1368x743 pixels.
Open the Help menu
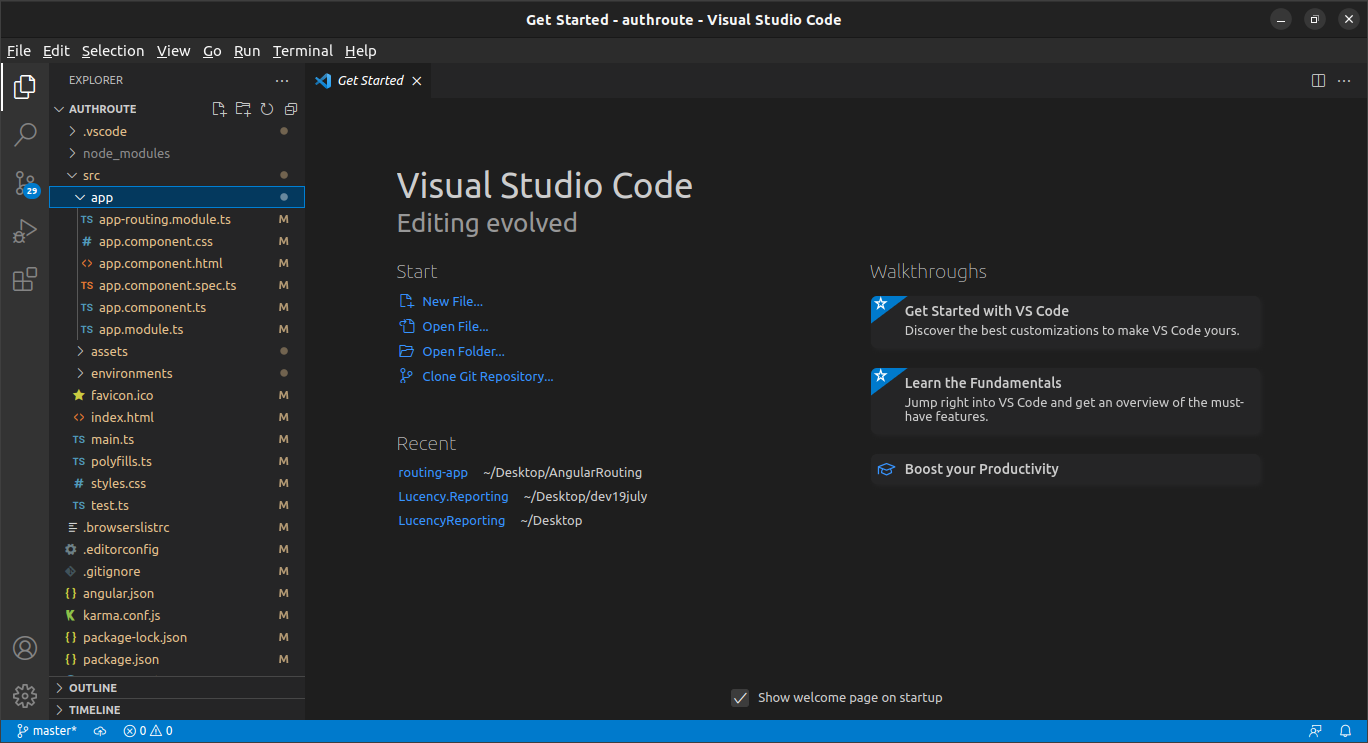360,51
